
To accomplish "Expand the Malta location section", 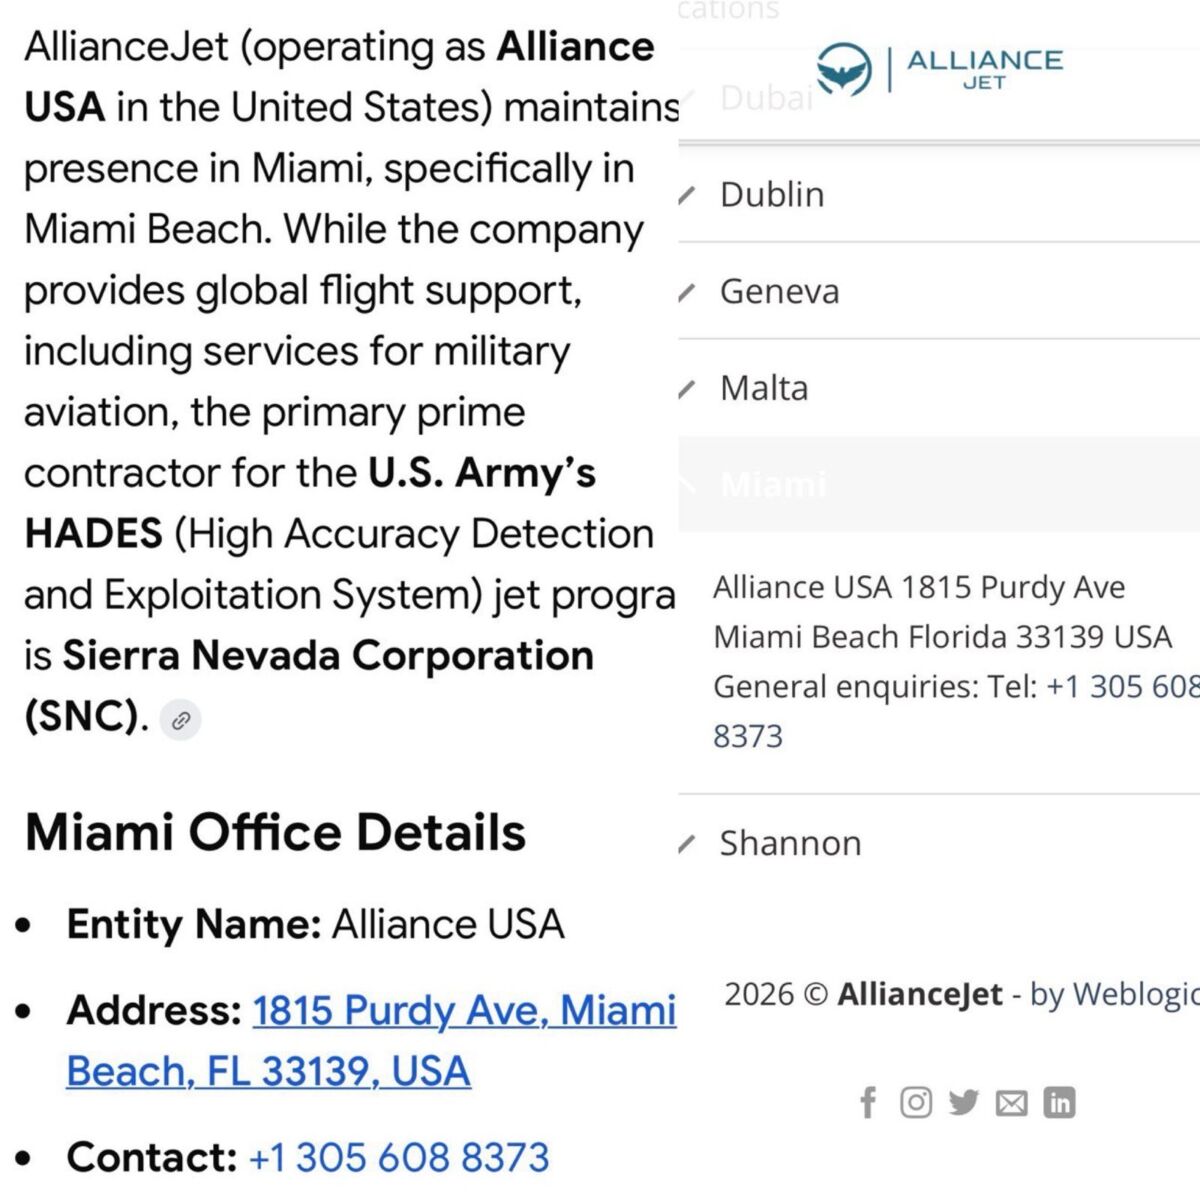I will coord(764,388).
